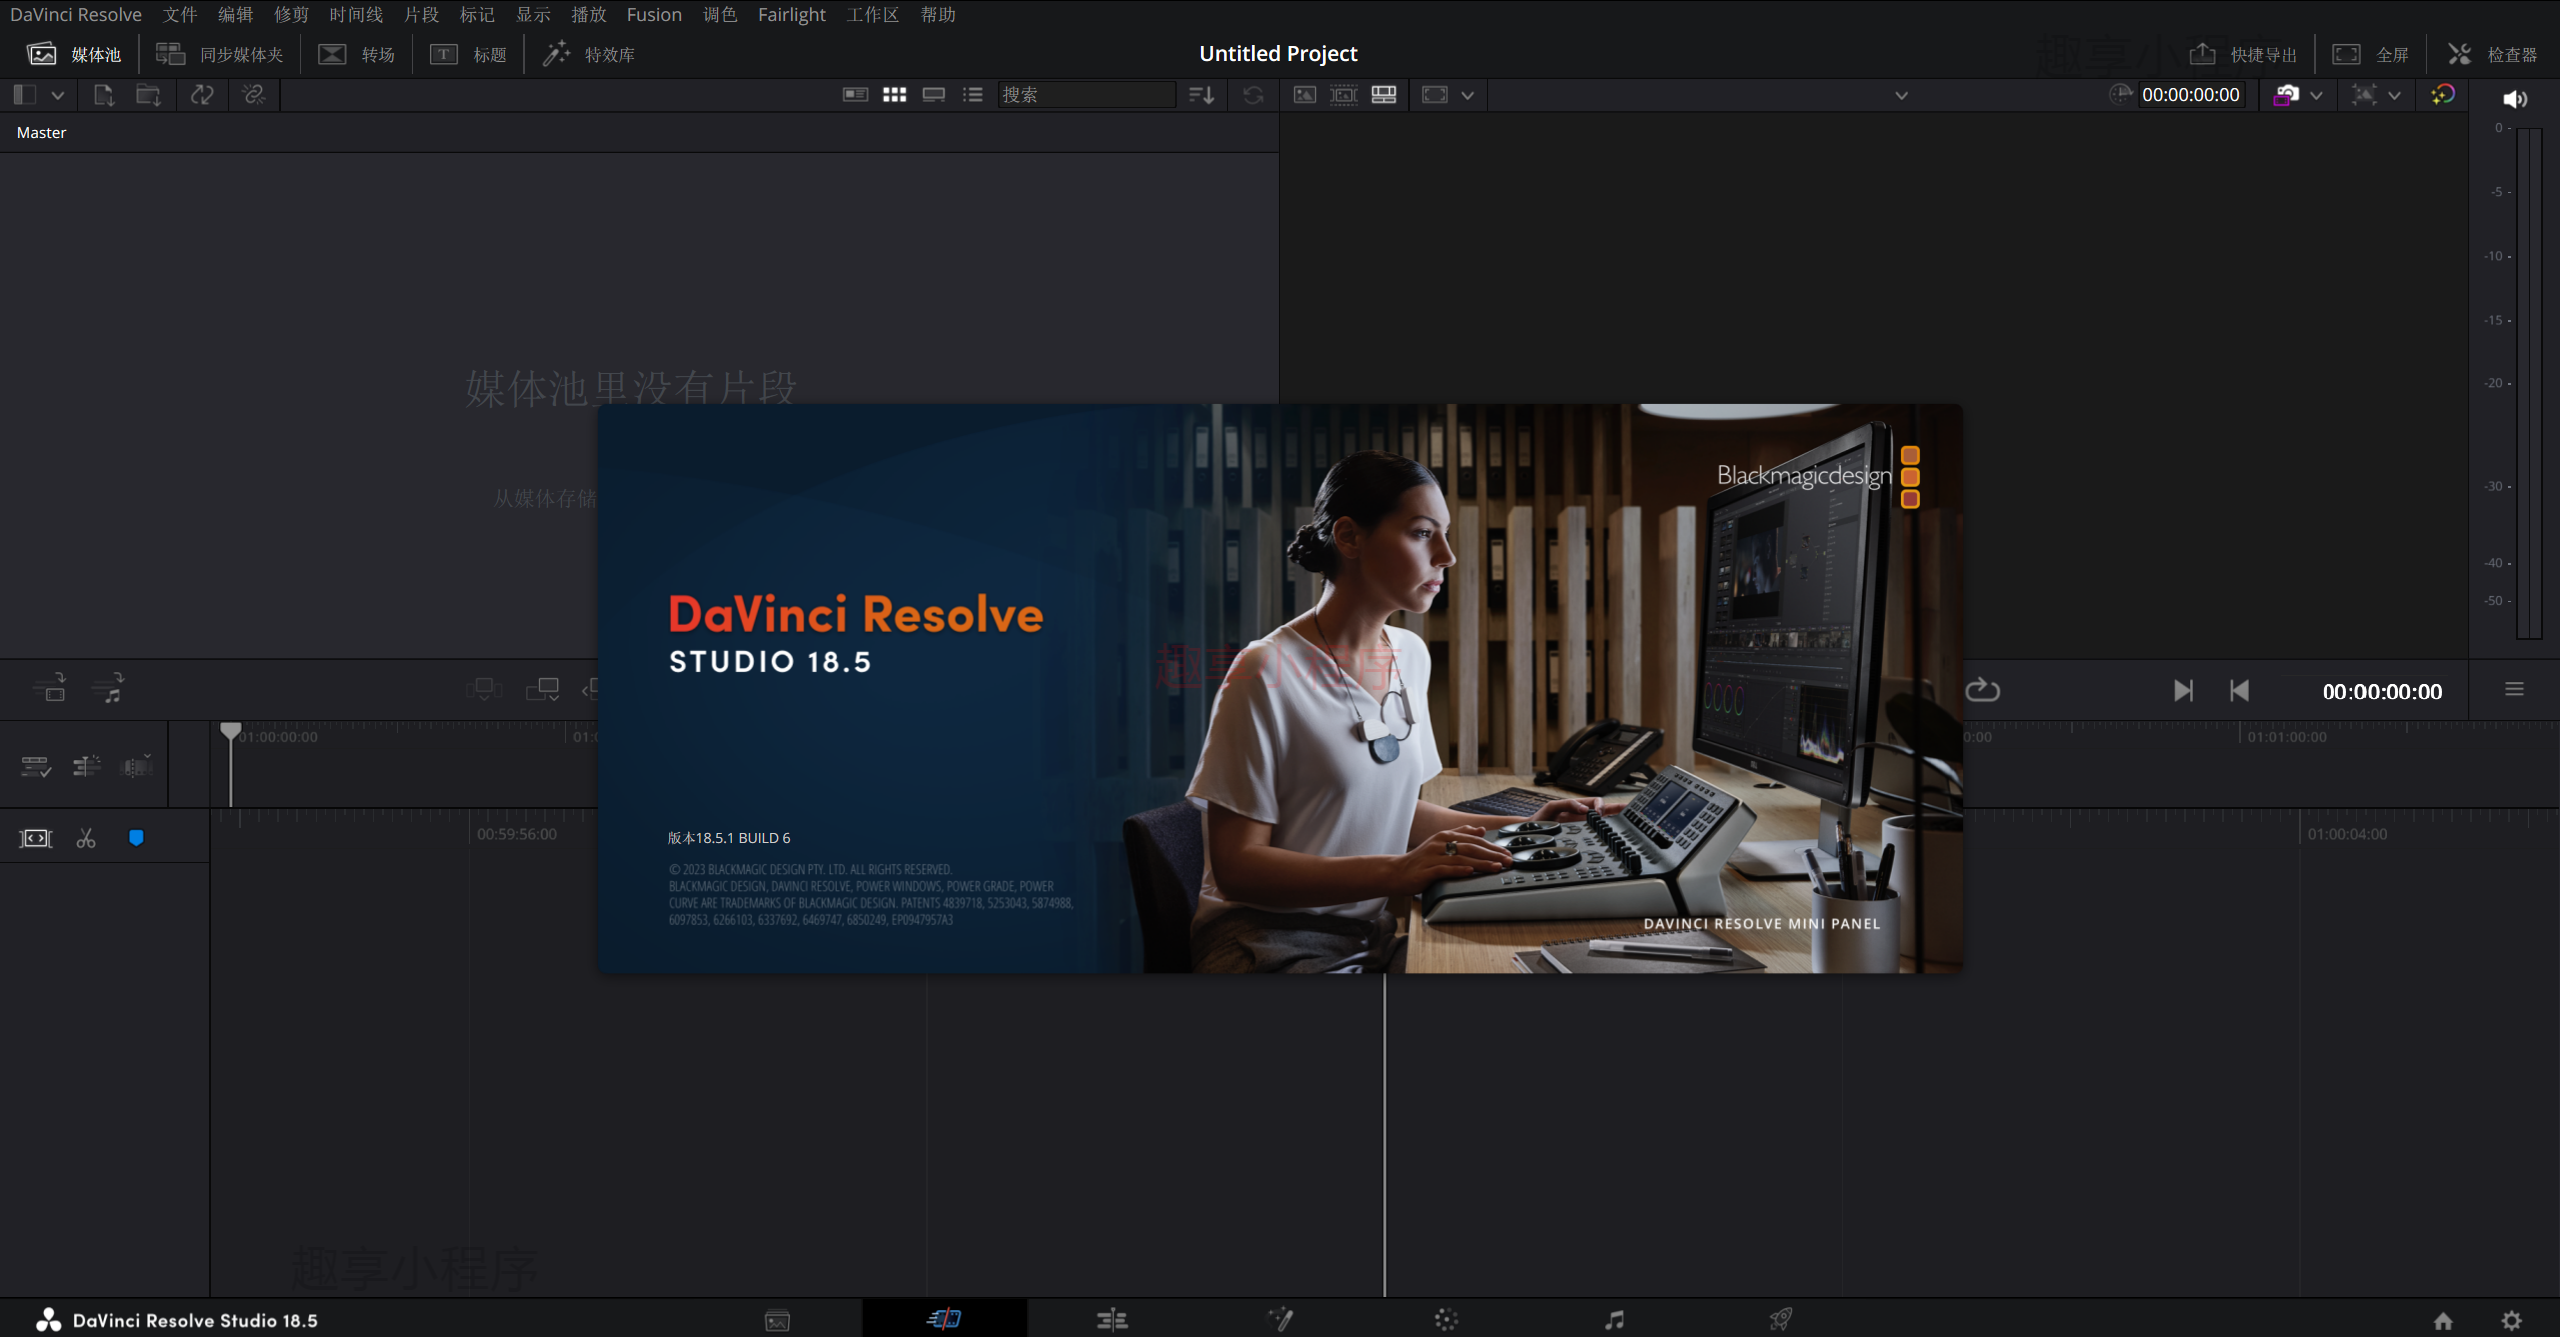2560x1337 pixels.
Task: Open the 媒体池 media pool panel
Action: [x=73, y=54]
